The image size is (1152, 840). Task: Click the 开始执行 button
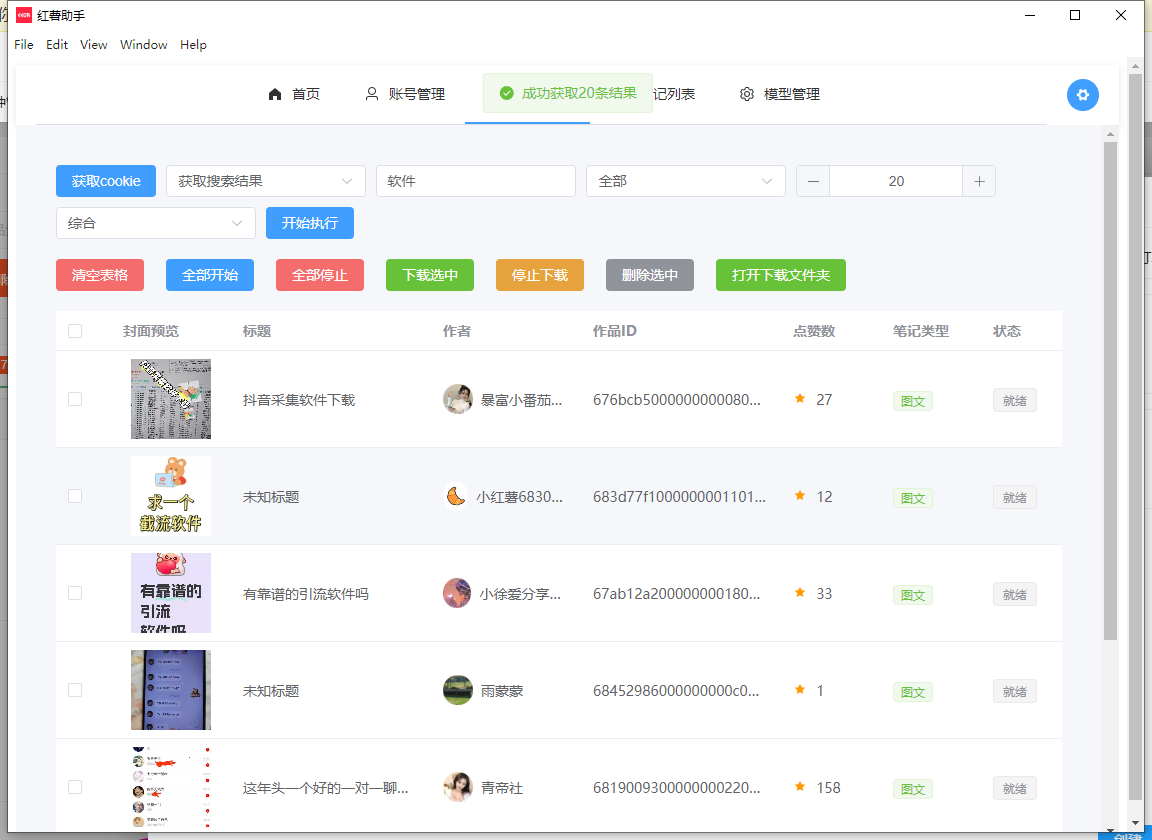pos(309,223)
